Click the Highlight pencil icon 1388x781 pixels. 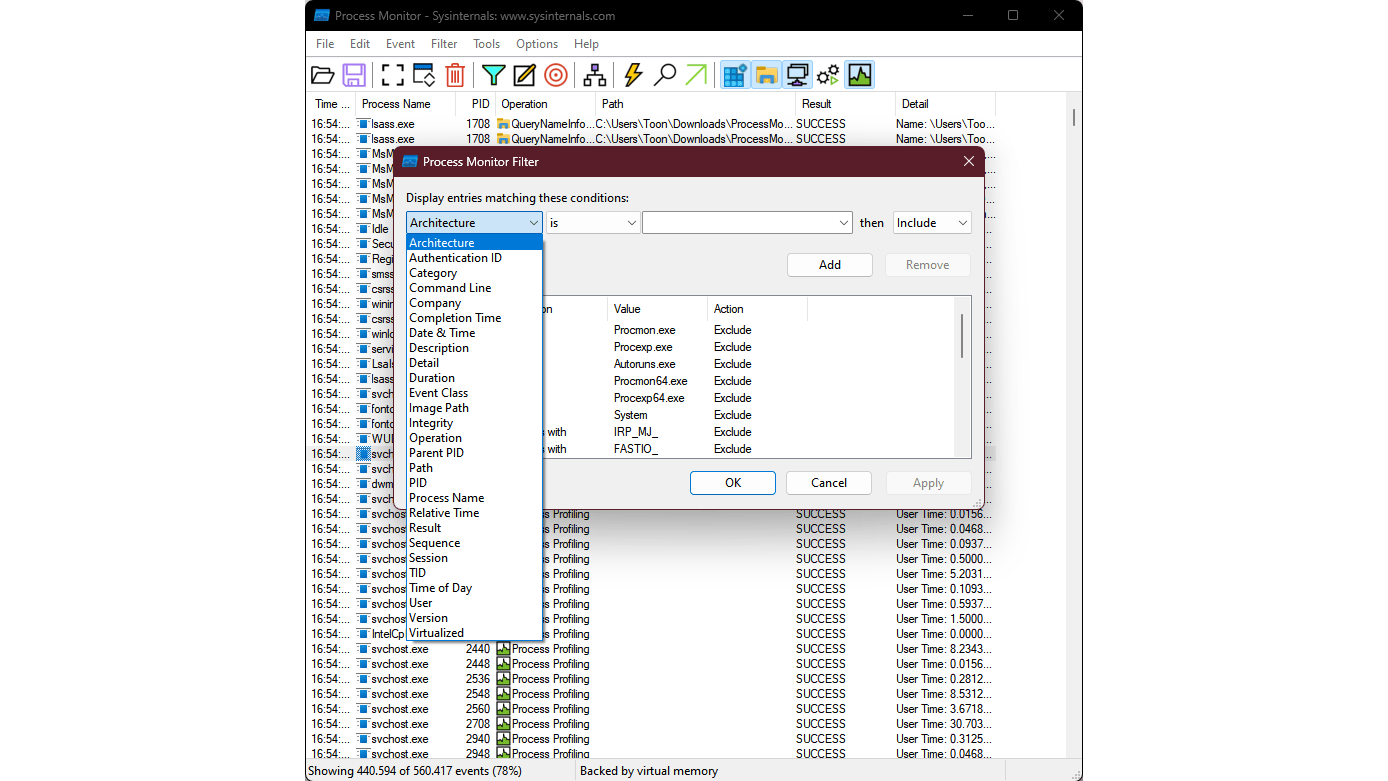[x=524, y=75]
